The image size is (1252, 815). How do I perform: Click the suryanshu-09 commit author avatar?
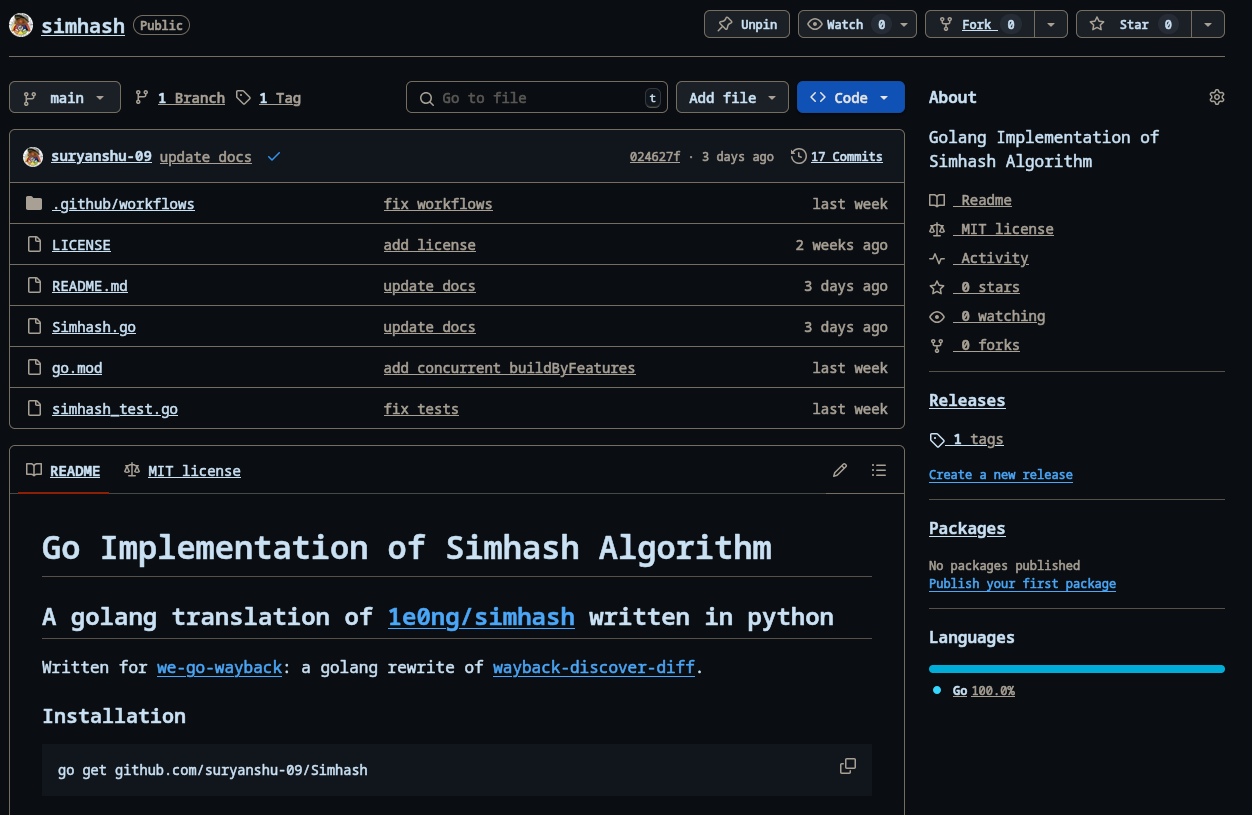[33, 156]
